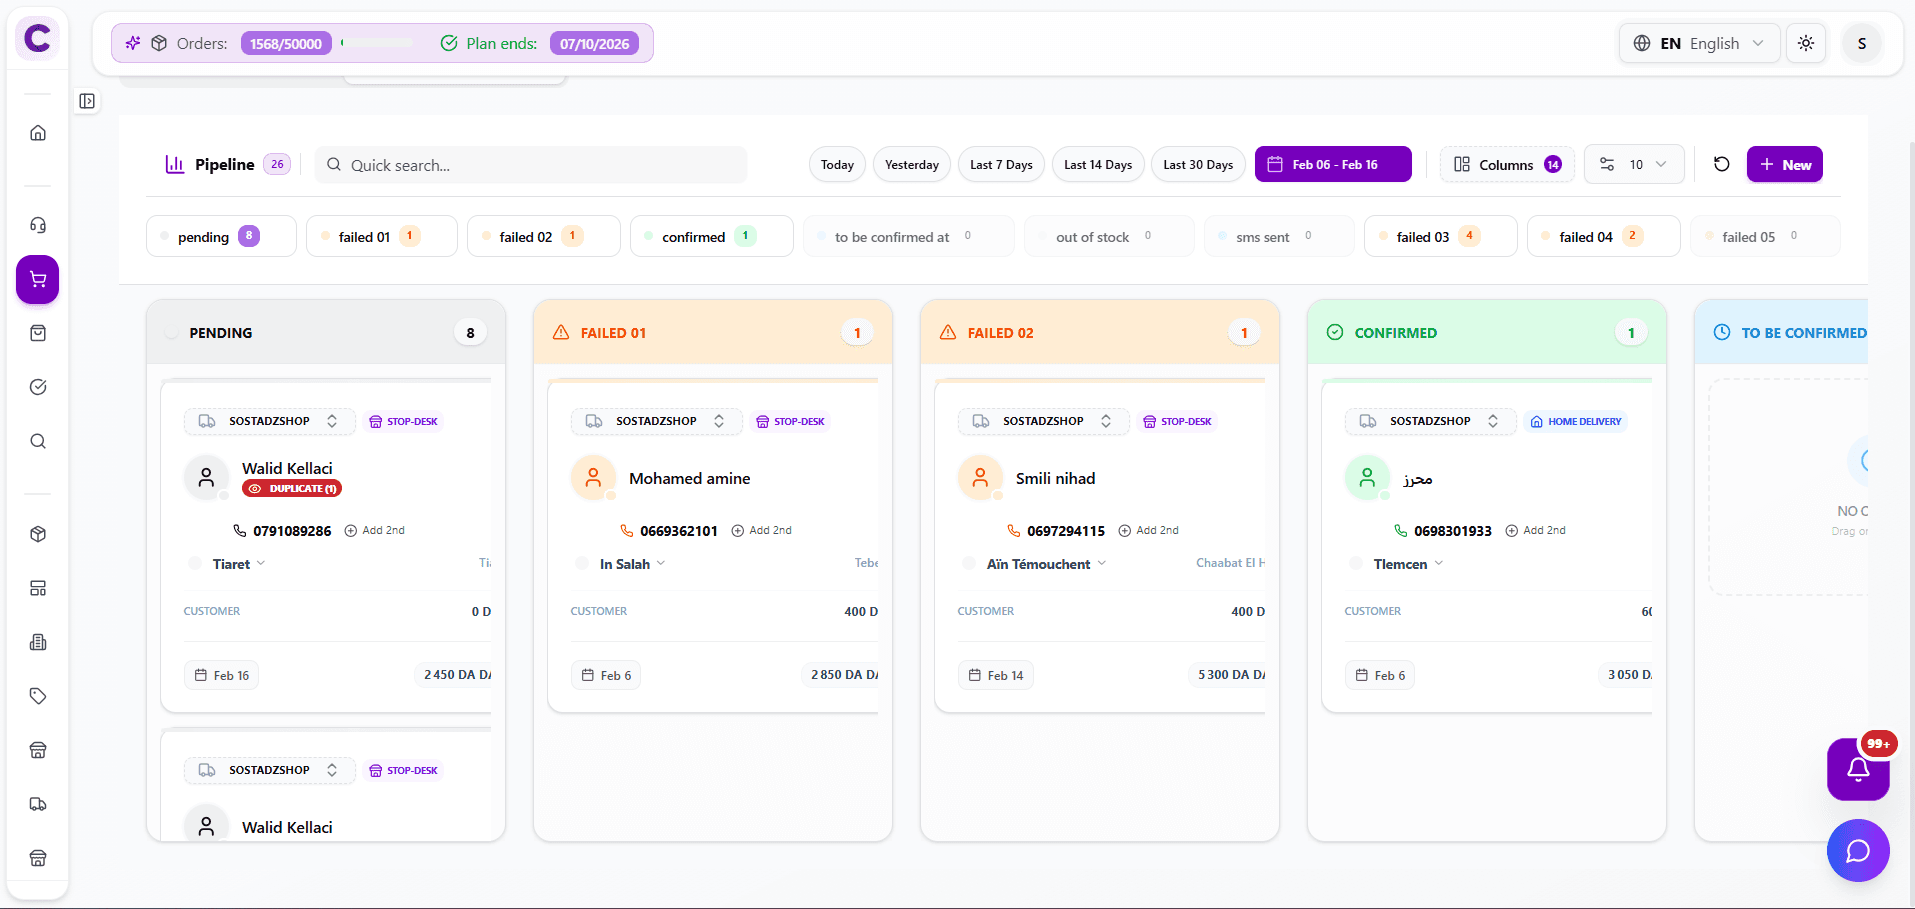Switch to the Last 7 Days tab

1000,164
